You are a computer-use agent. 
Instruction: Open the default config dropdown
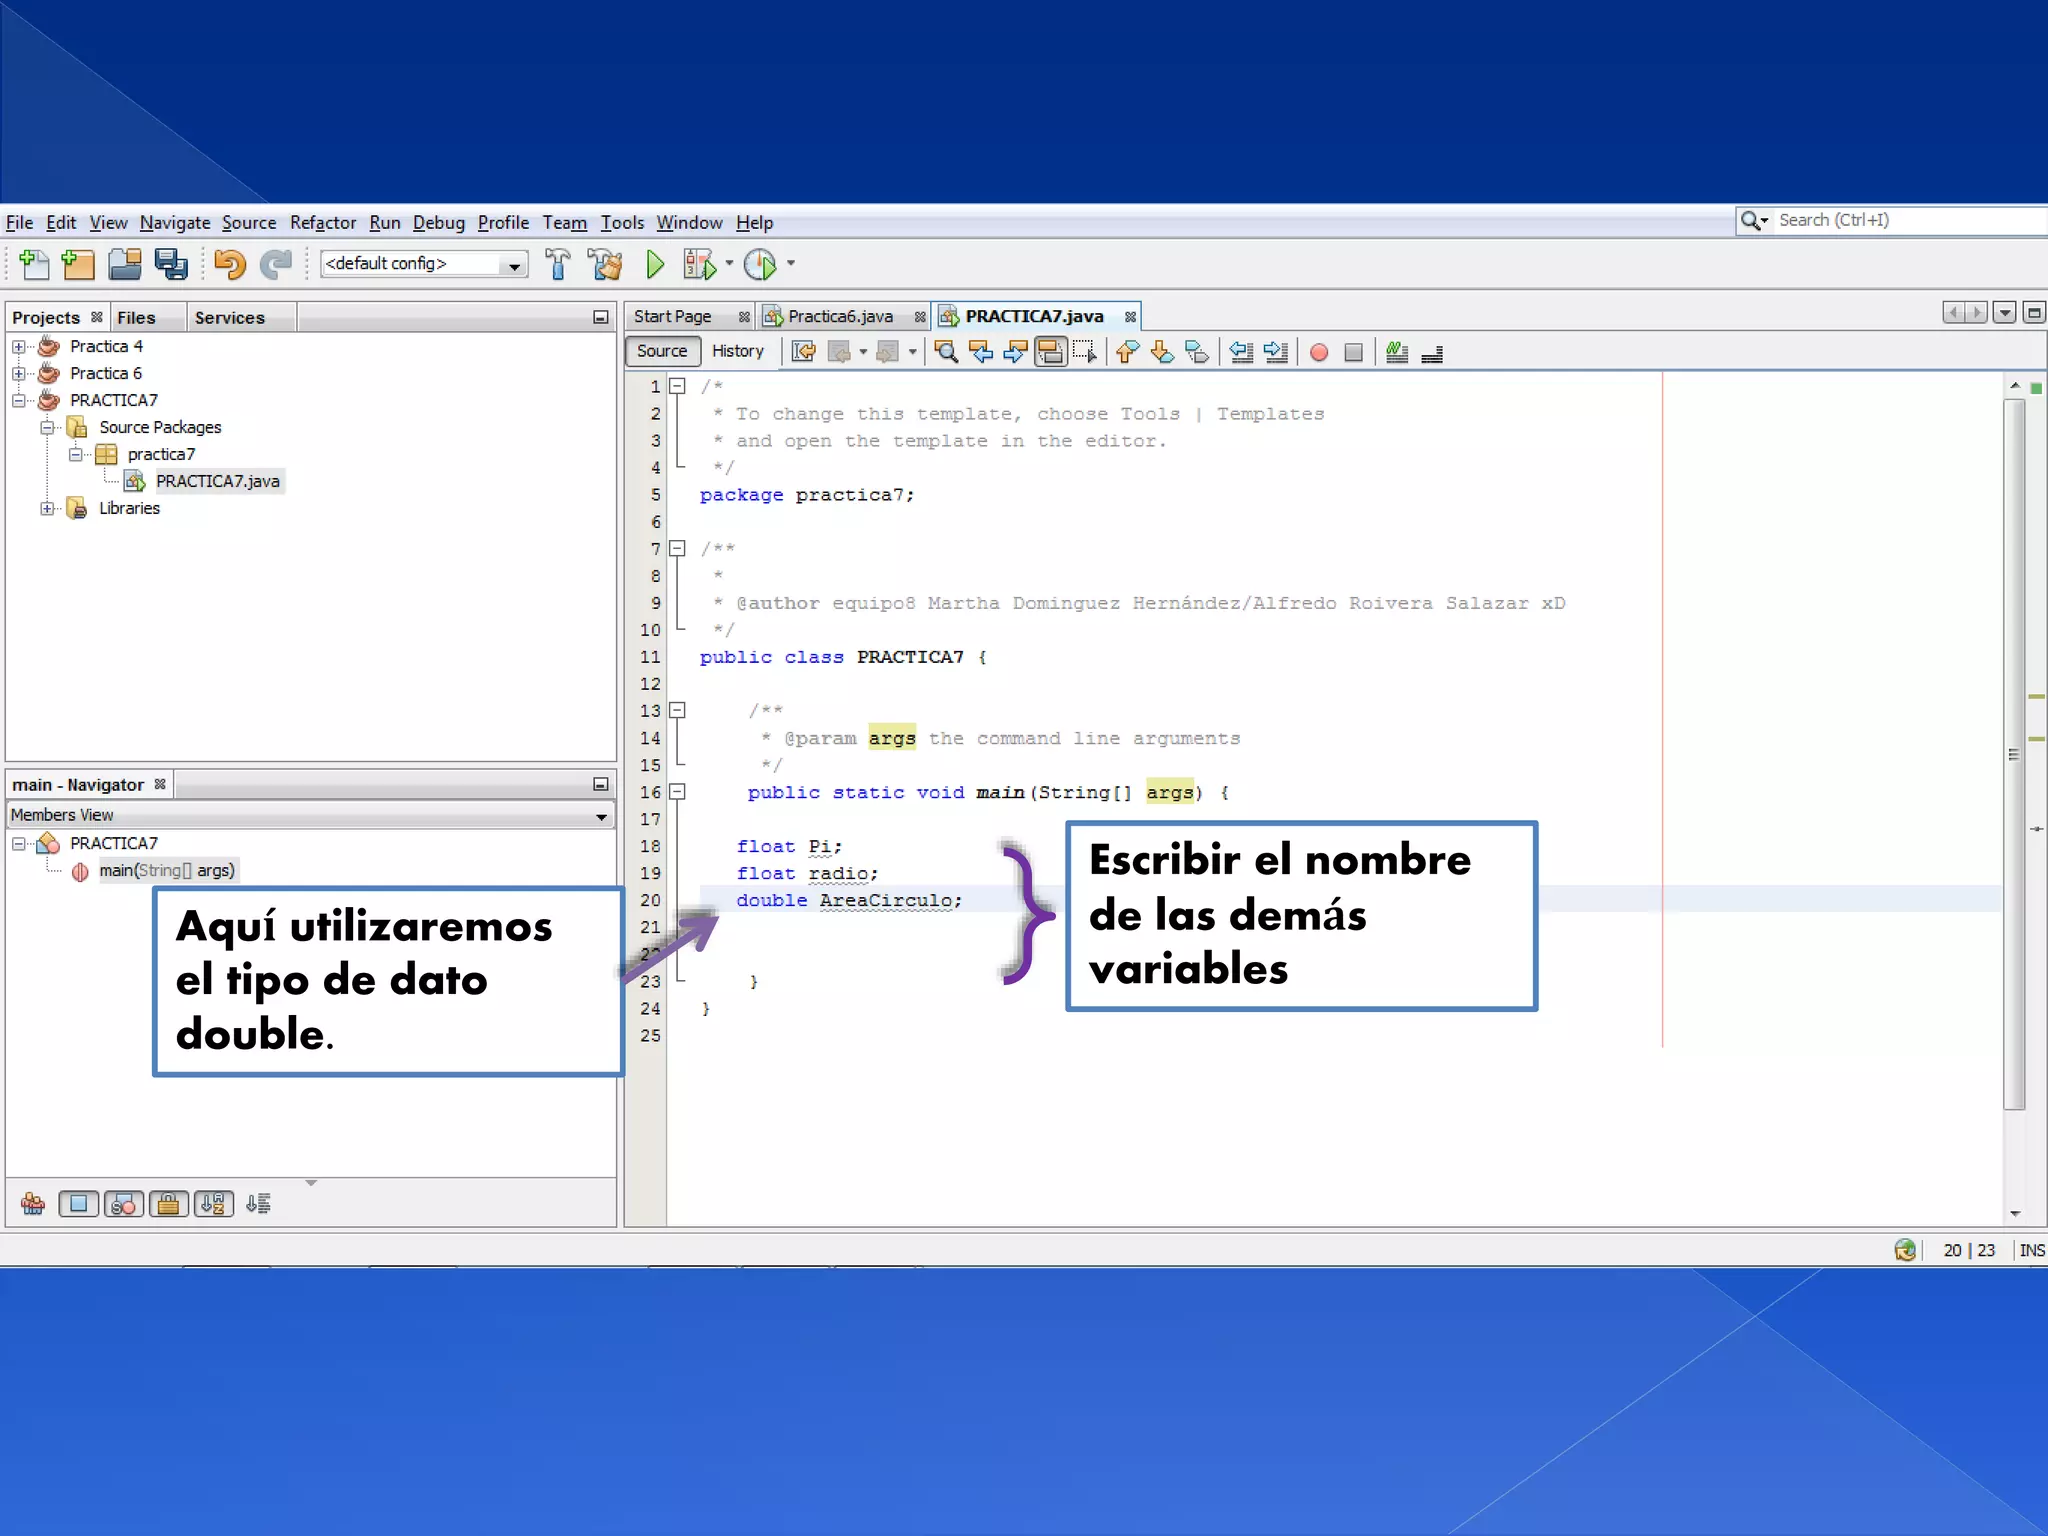click(514, 264)
